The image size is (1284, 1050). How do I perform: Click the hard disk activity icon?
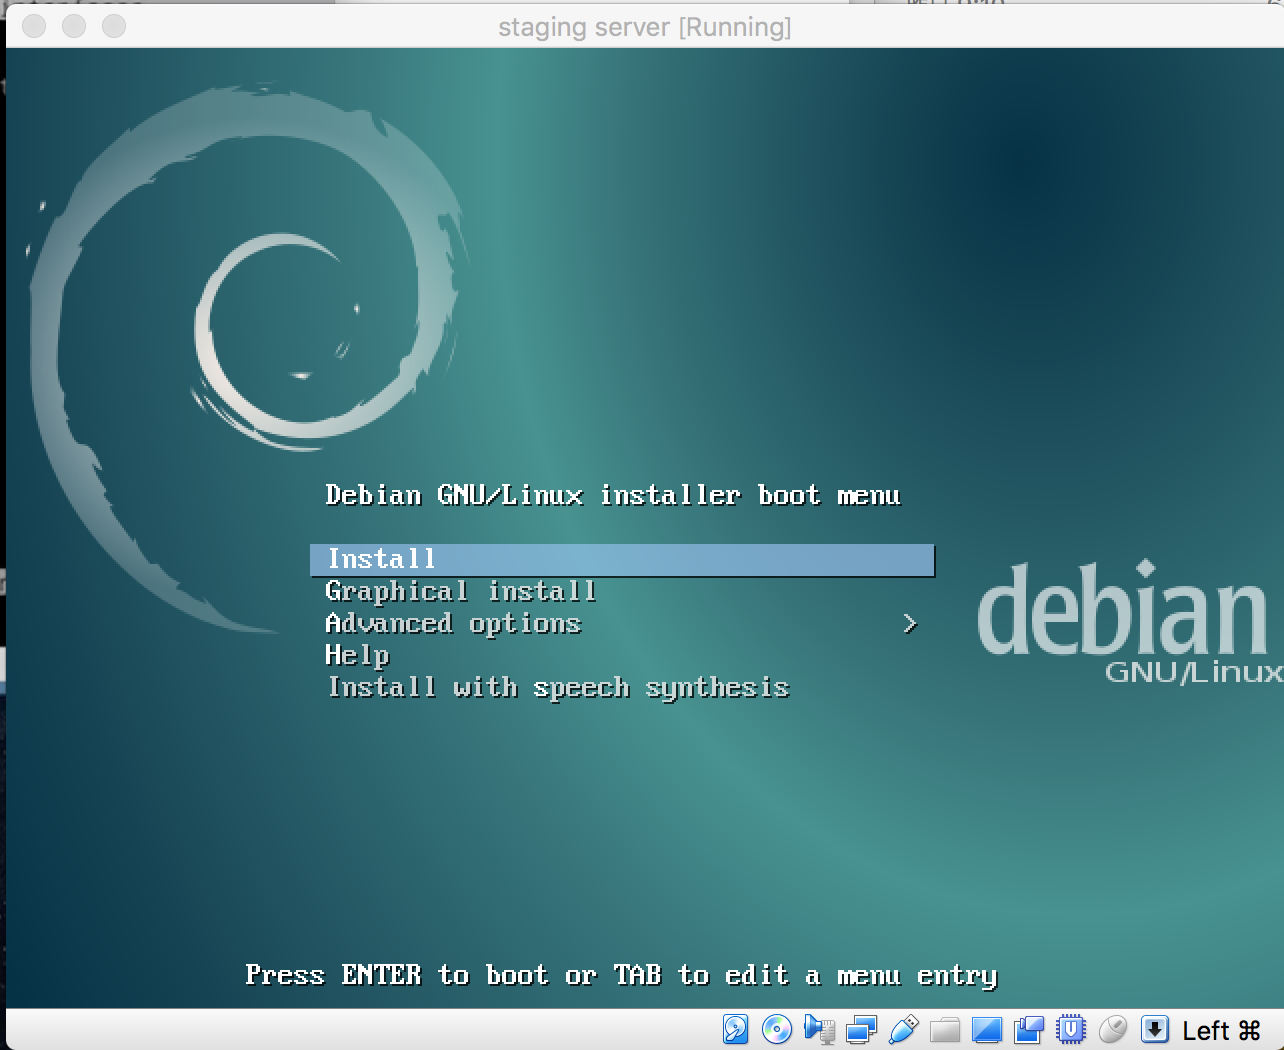736,1029
